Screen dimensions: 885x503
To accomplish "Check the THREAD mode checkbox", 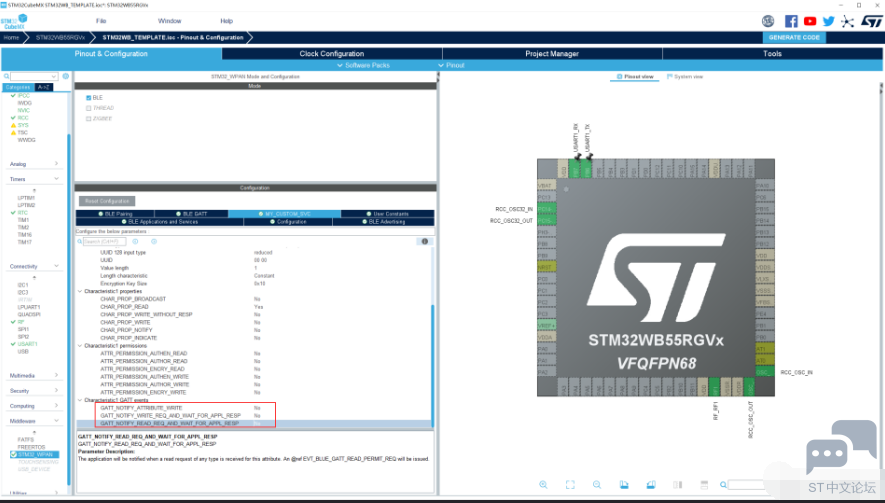I will 89,108.
